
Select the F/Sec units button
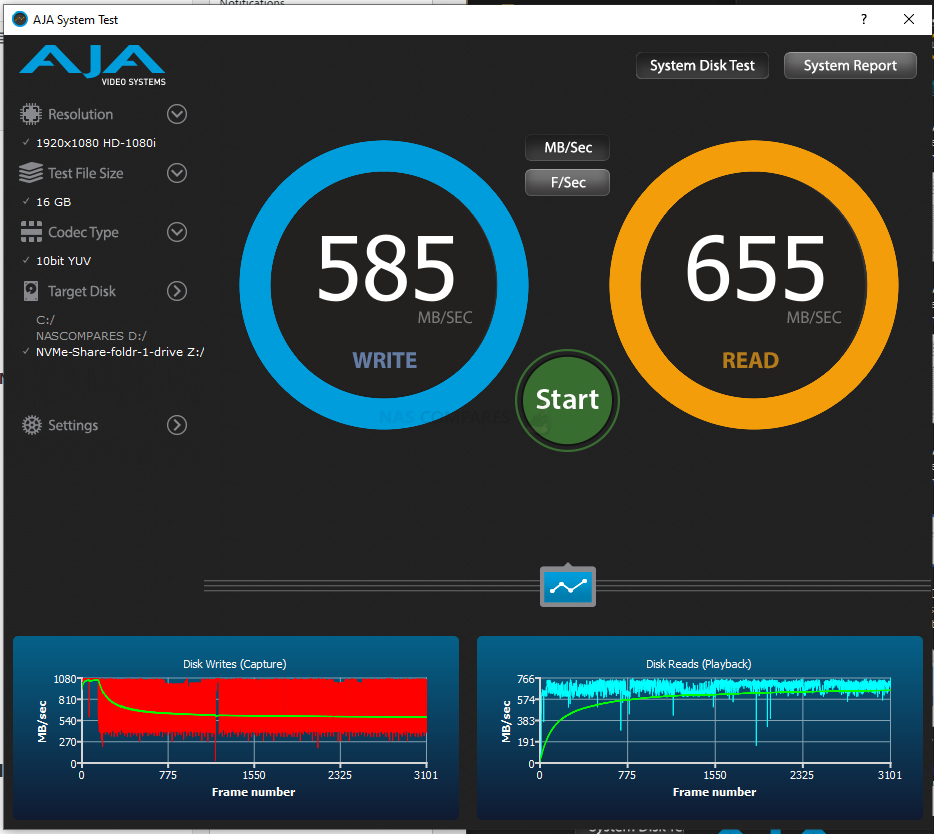[568, 182]
